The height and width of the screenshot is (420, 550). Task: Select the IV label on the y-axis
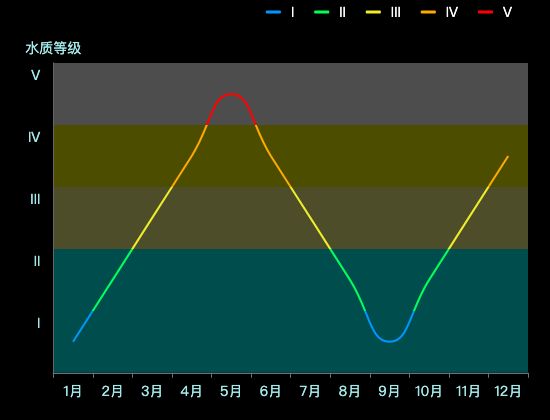point(34,137)
